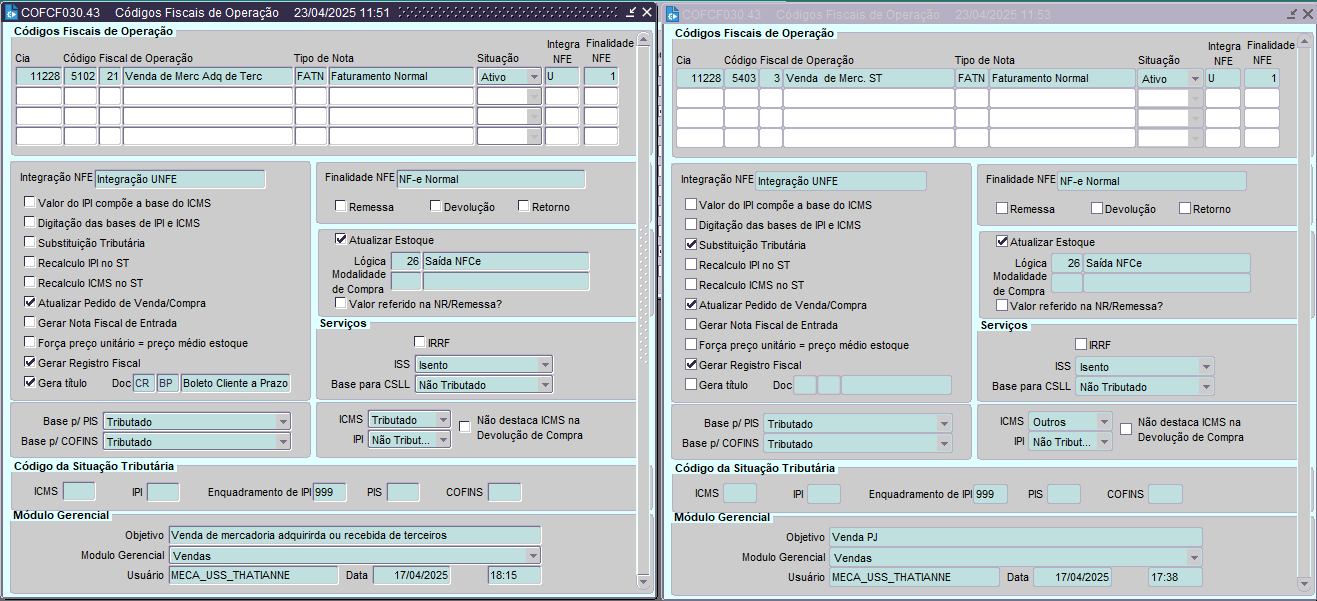The height and width of the screenshot is (601, 1317).
Task: Open the ISS Isento dropdown in right window
Action: click(x=1207, y=367)
